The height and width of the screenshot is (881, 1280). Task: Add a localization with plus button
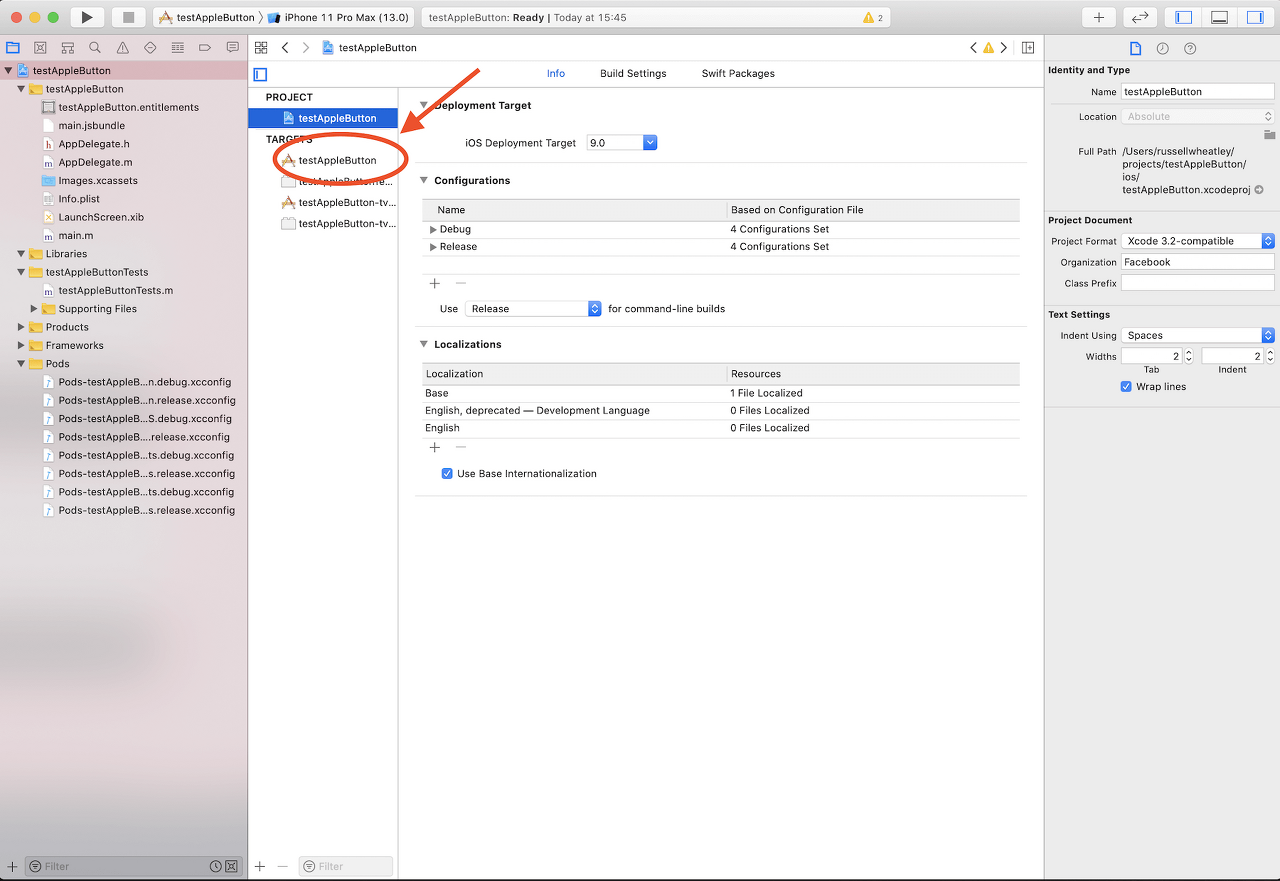click(434, 447)
